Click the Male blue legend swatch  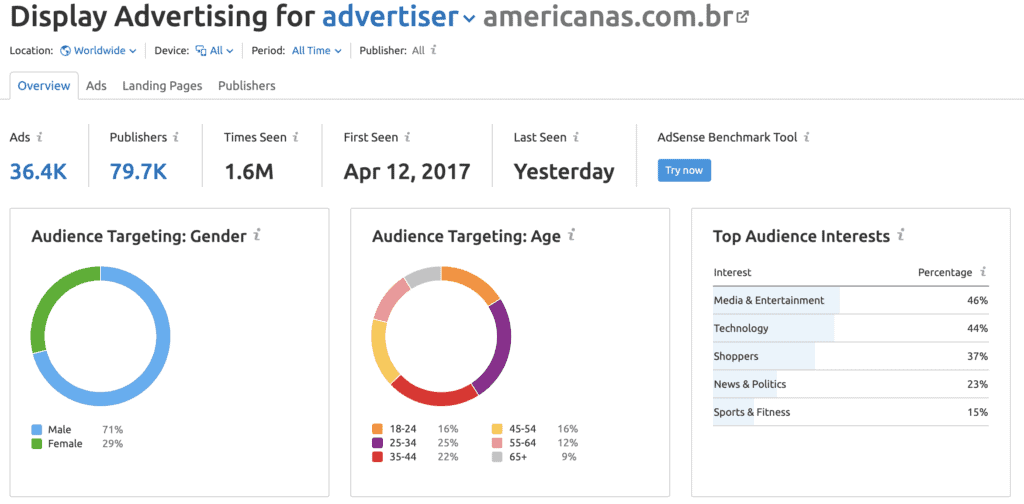[x=37, y=430]
